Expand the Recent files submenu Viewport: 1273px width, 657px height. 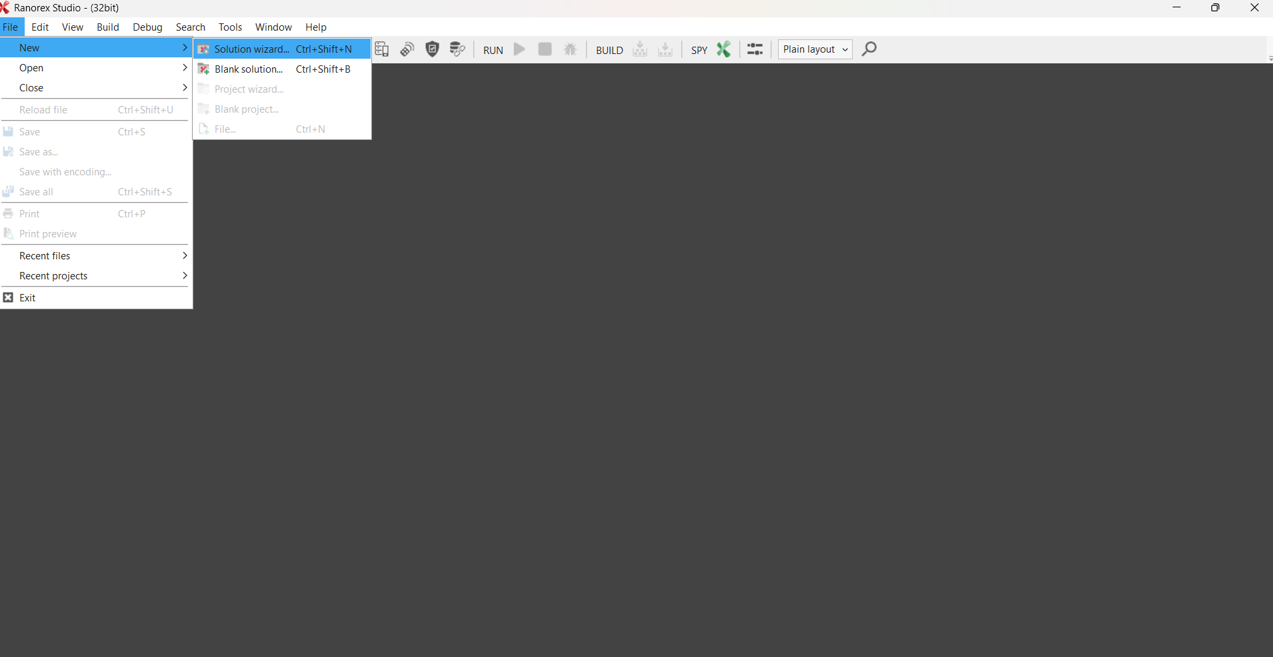[x=96, y=256]
